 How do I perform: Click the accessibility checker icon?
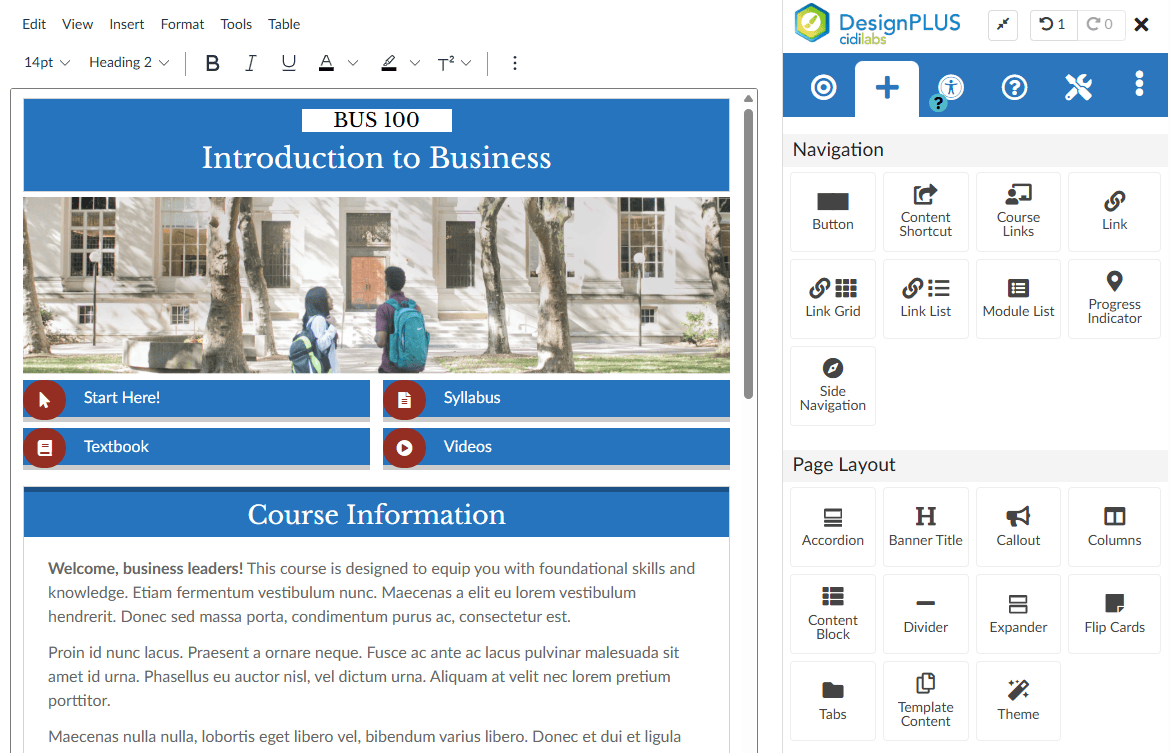[950, 87]
